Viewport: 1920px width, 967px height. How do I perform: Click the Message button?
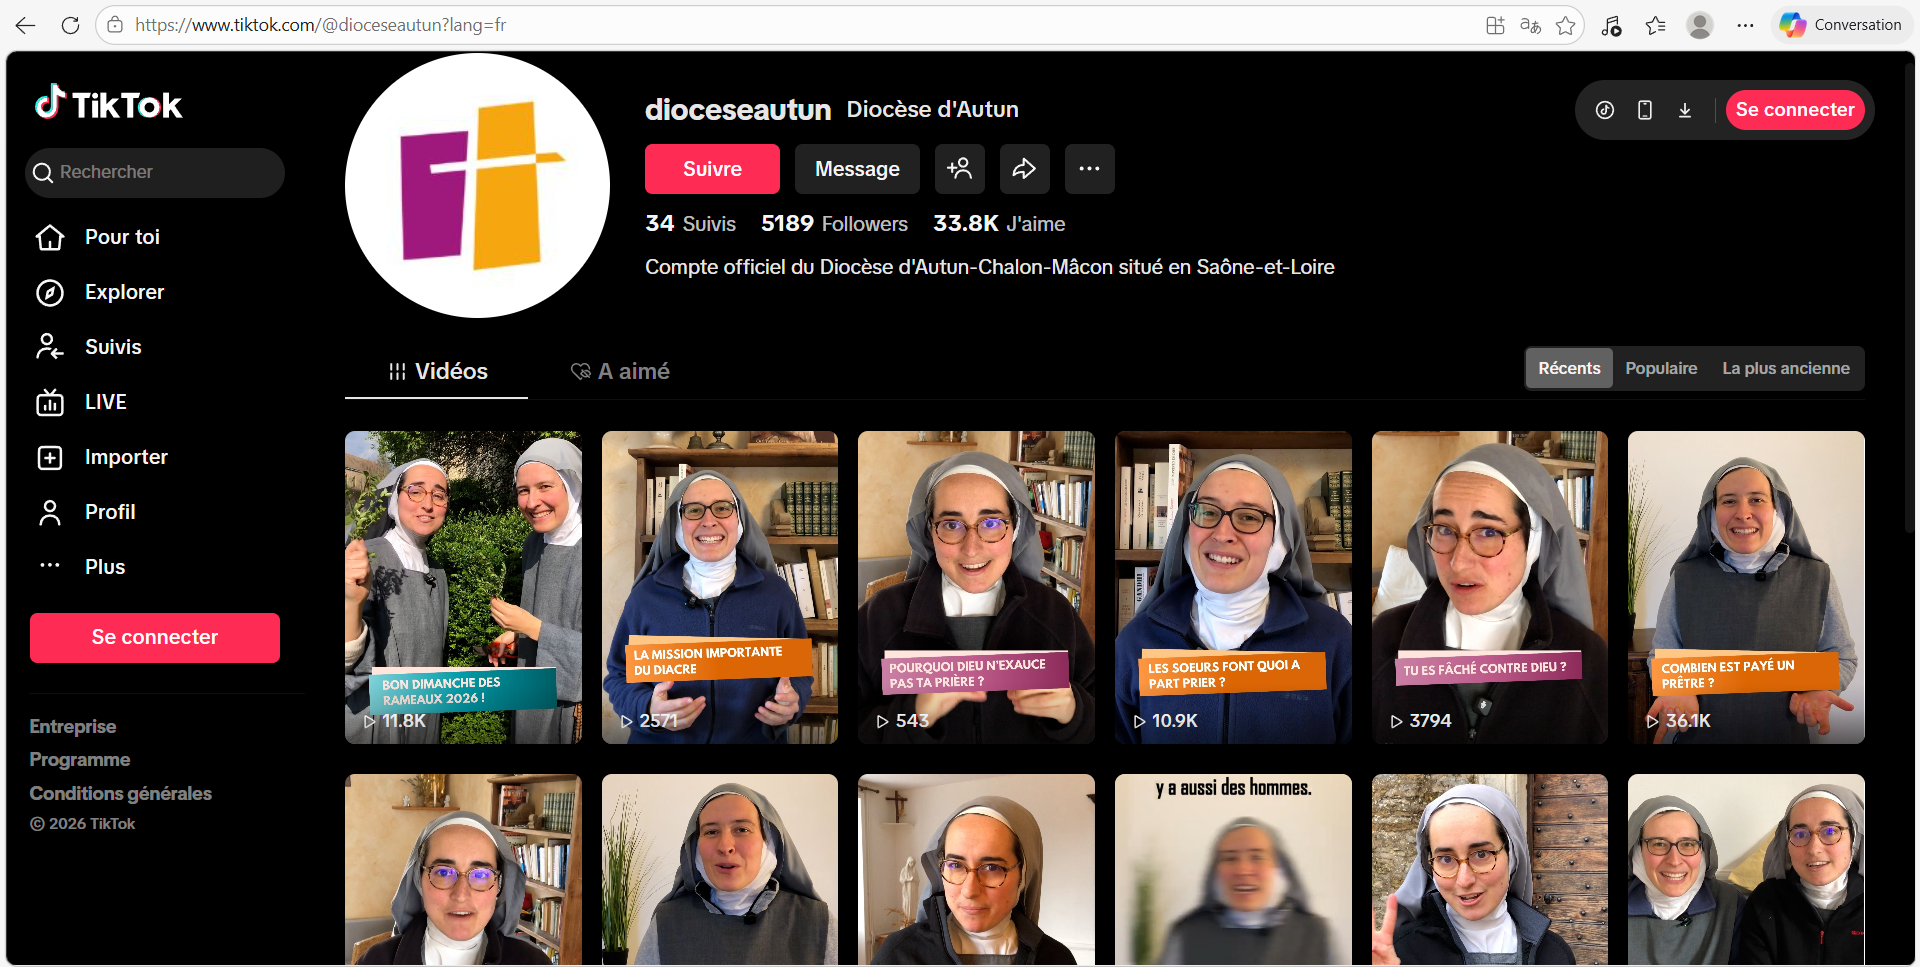coord(857,169)
